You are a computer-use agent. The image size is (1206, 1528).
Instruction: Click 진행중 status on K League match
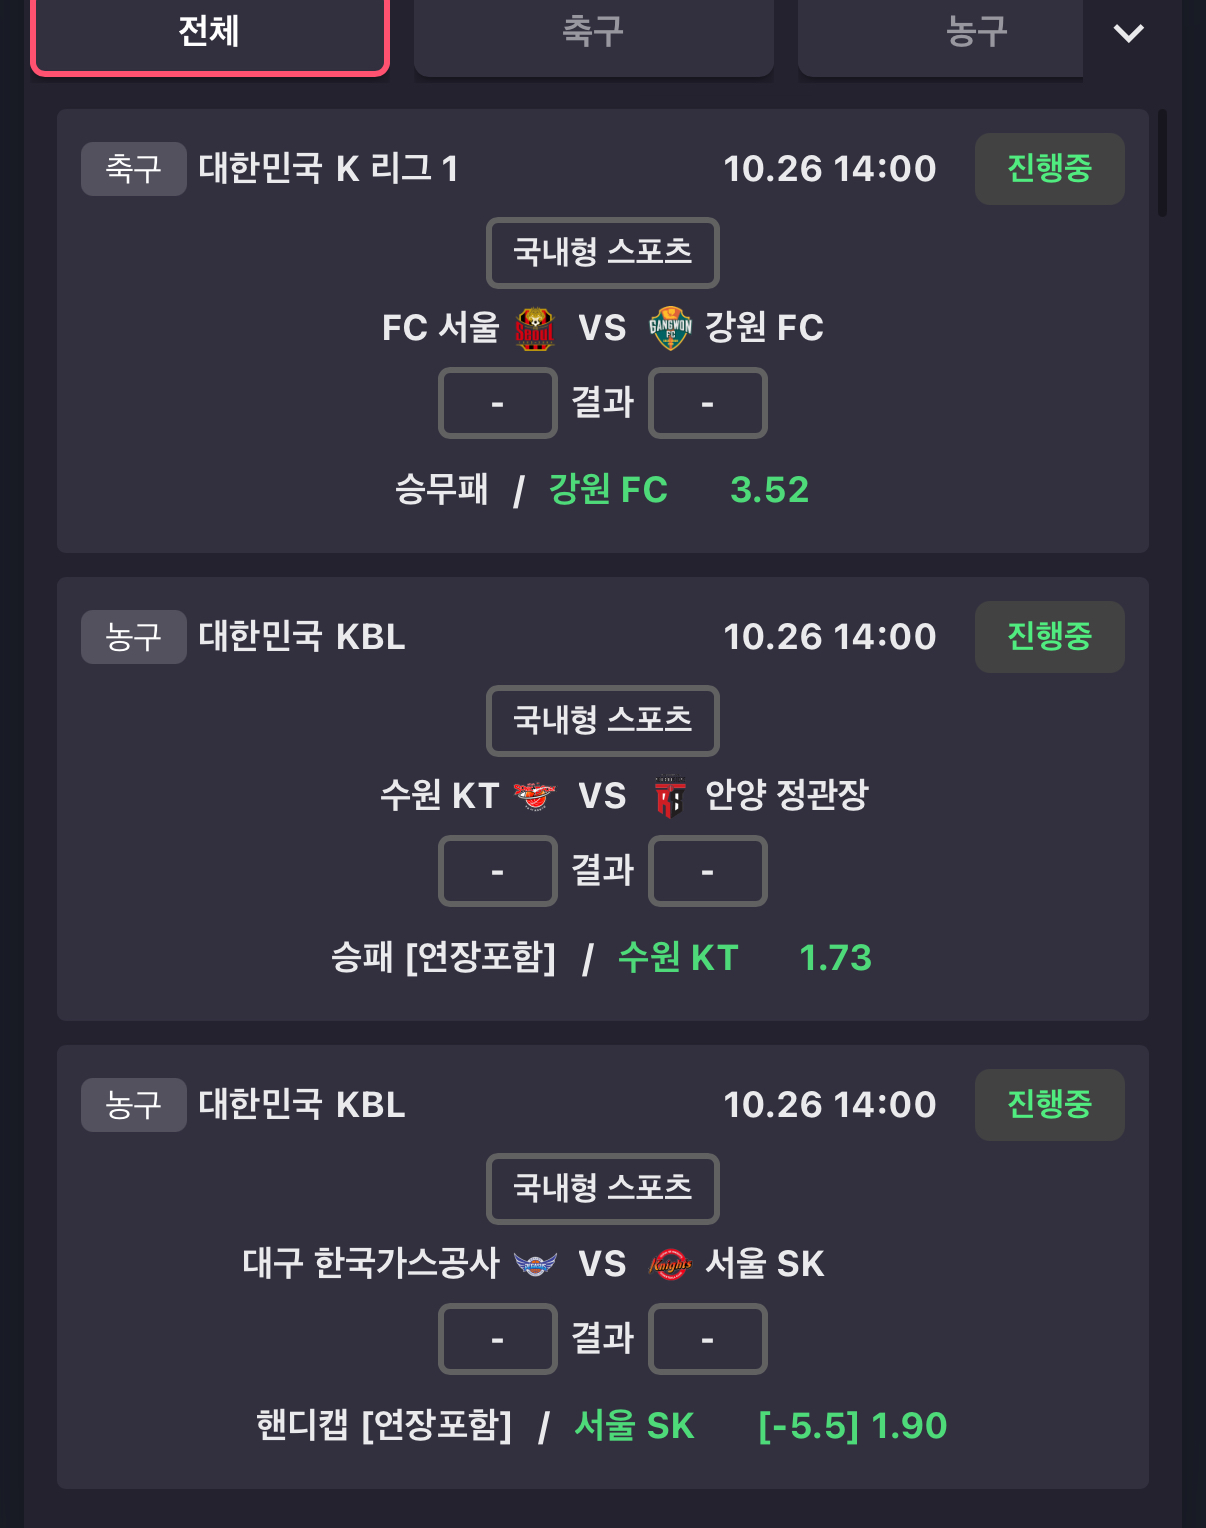(x=1049, y=169)
